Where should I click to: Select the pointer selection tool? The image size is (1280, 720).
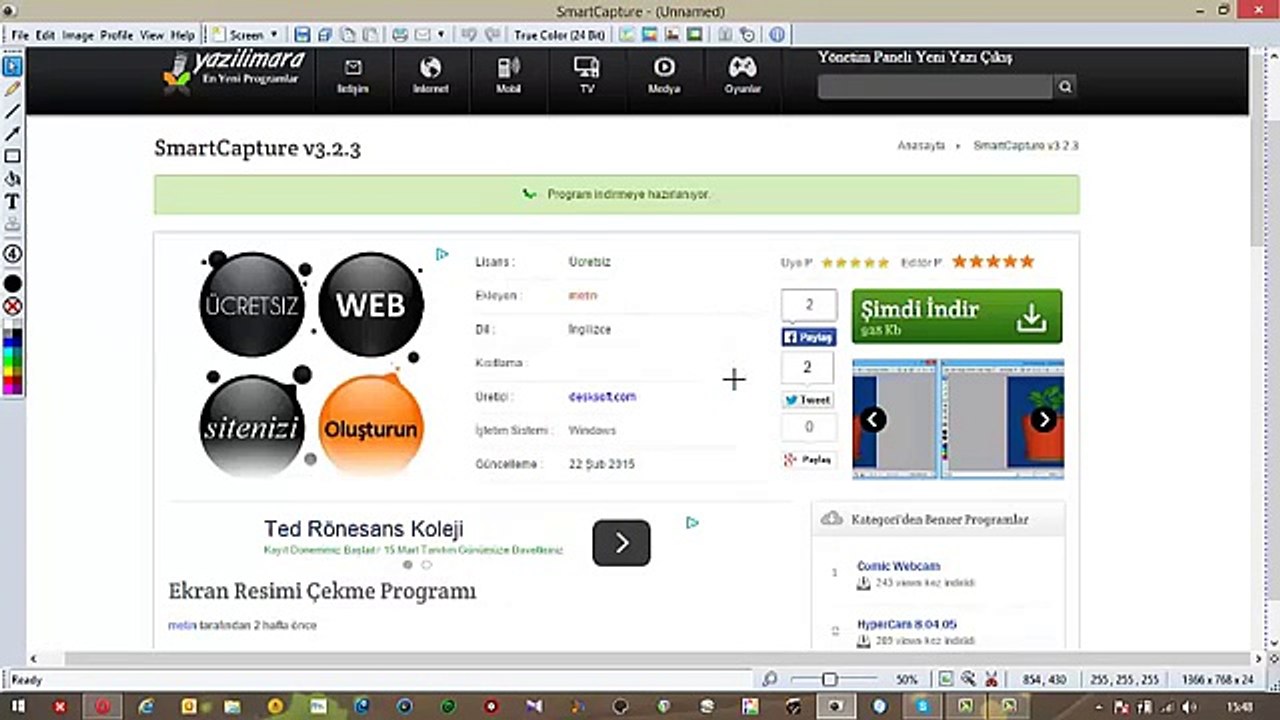click(x=12, y=68)
